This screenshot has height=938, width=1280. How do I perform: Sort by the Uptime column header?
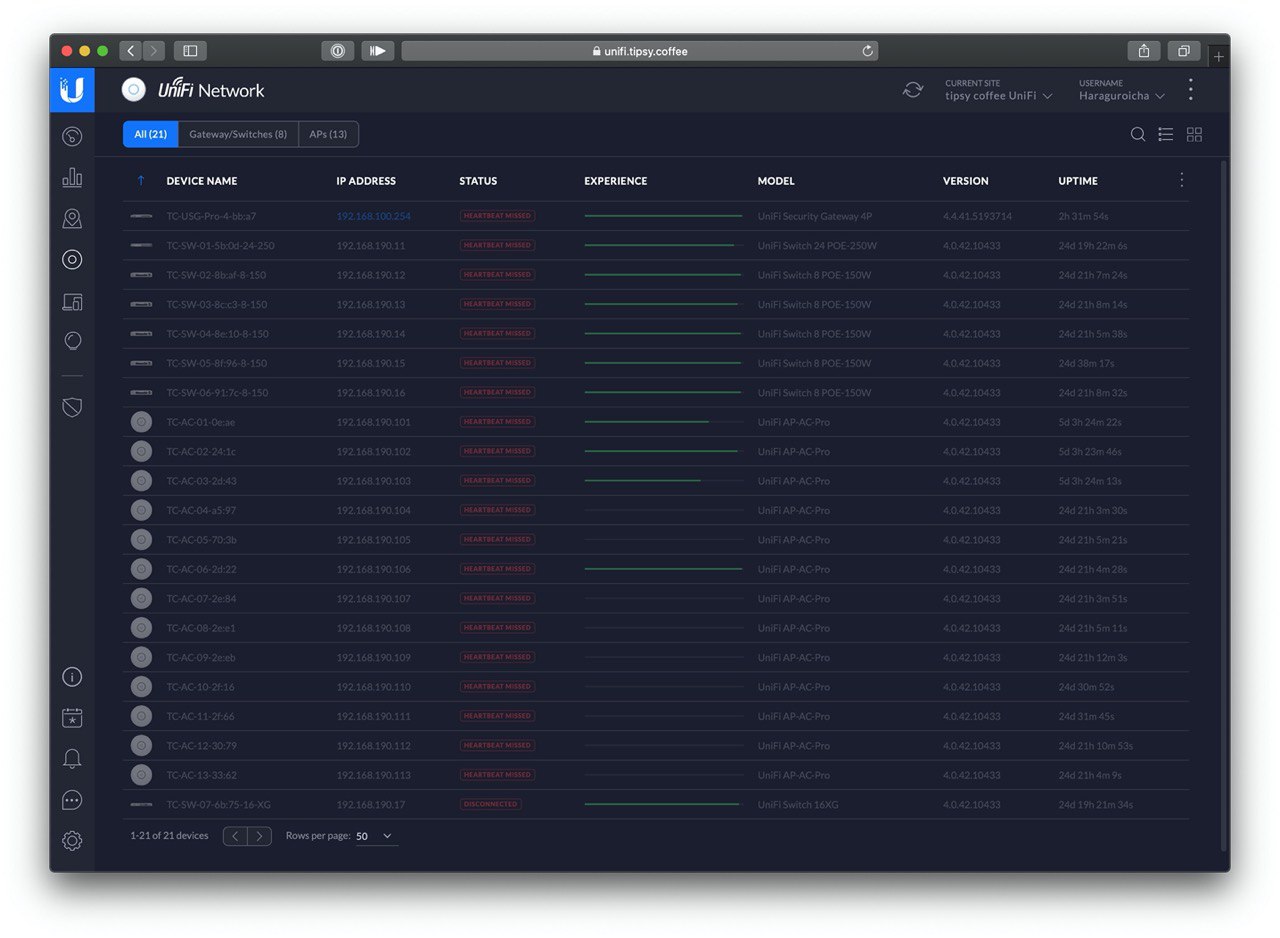point(1078,181)
